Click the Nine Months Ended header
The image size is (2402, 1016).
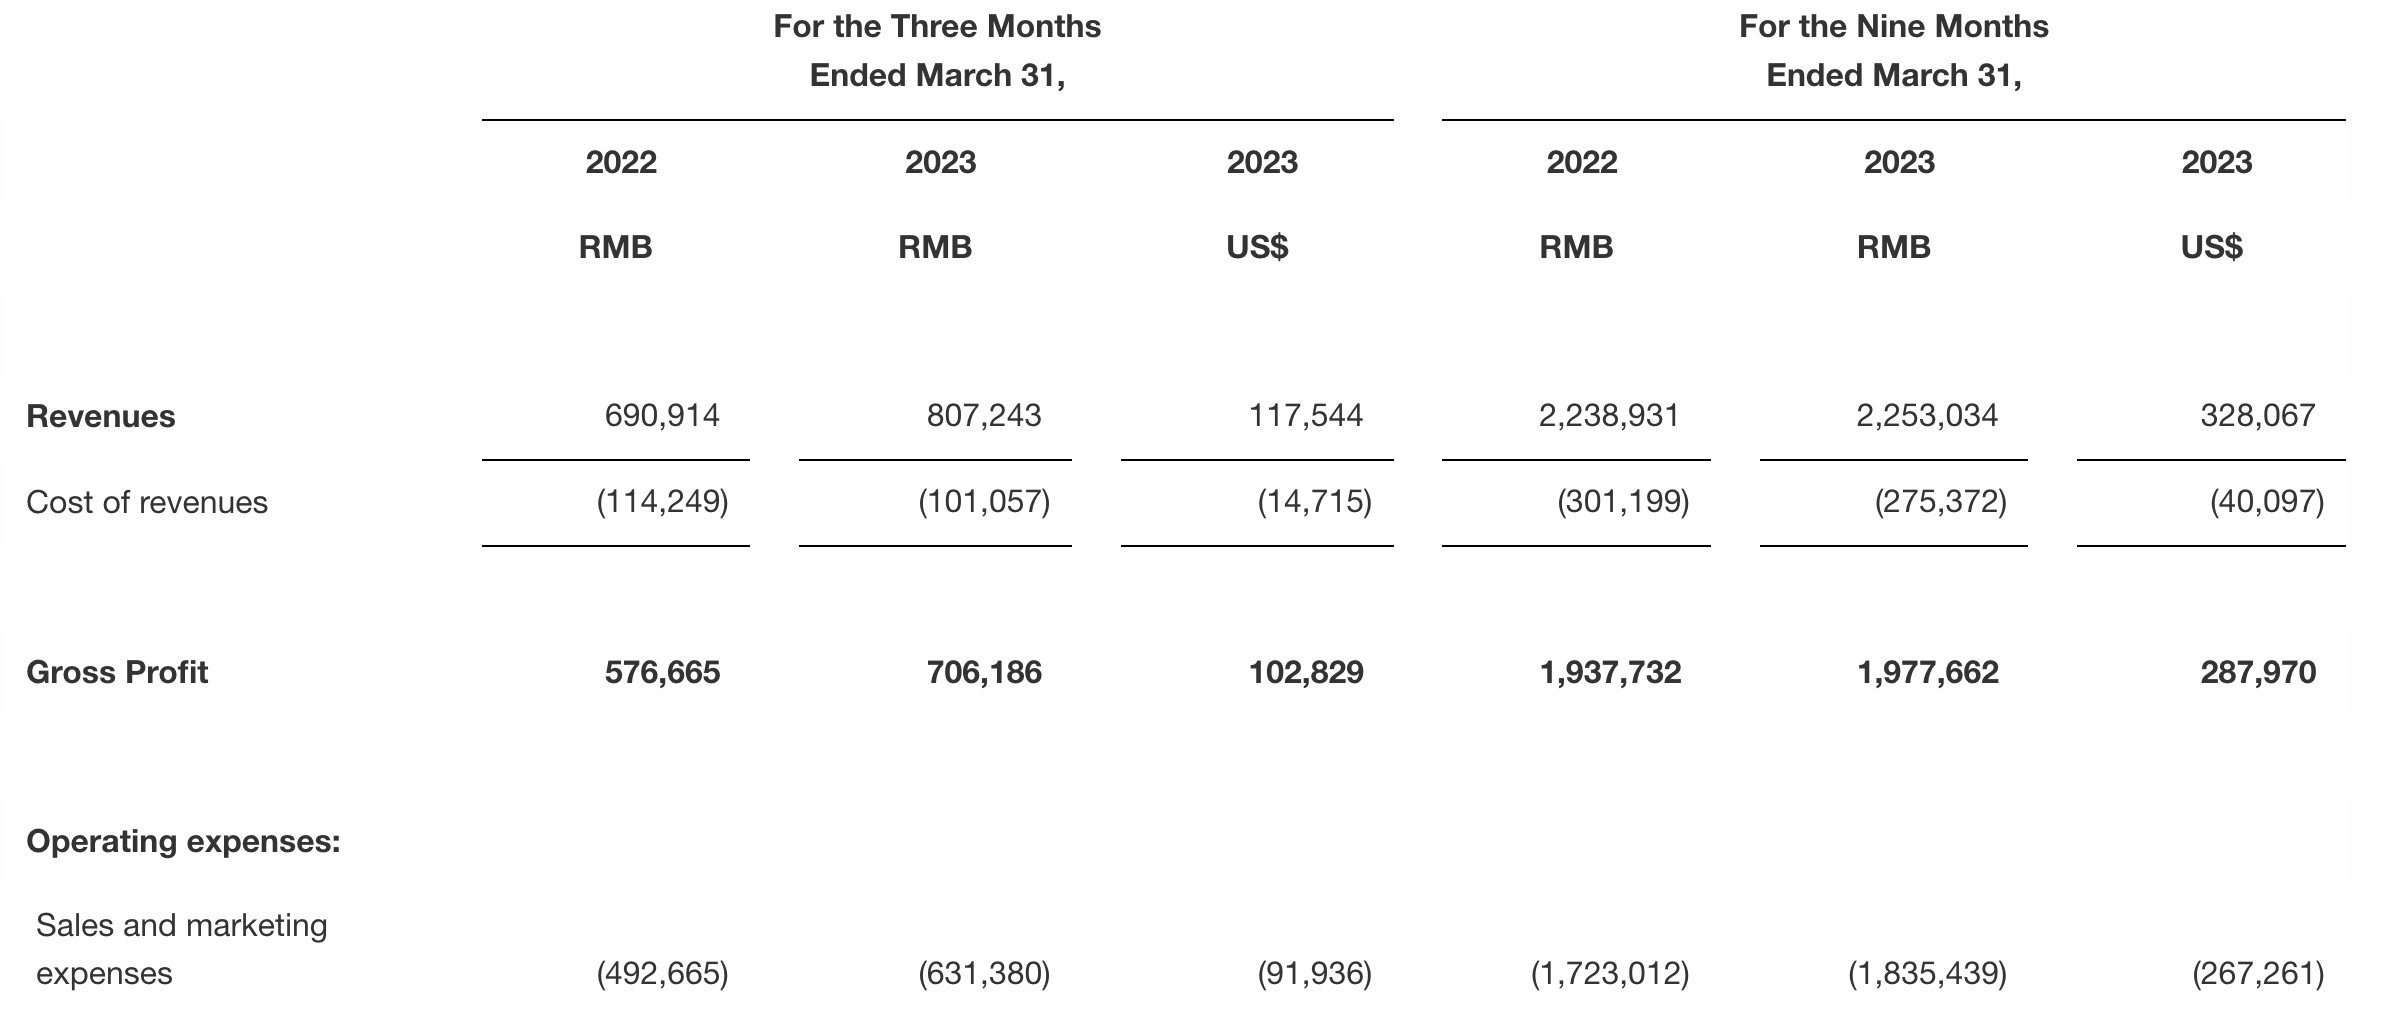(1893, 51)
